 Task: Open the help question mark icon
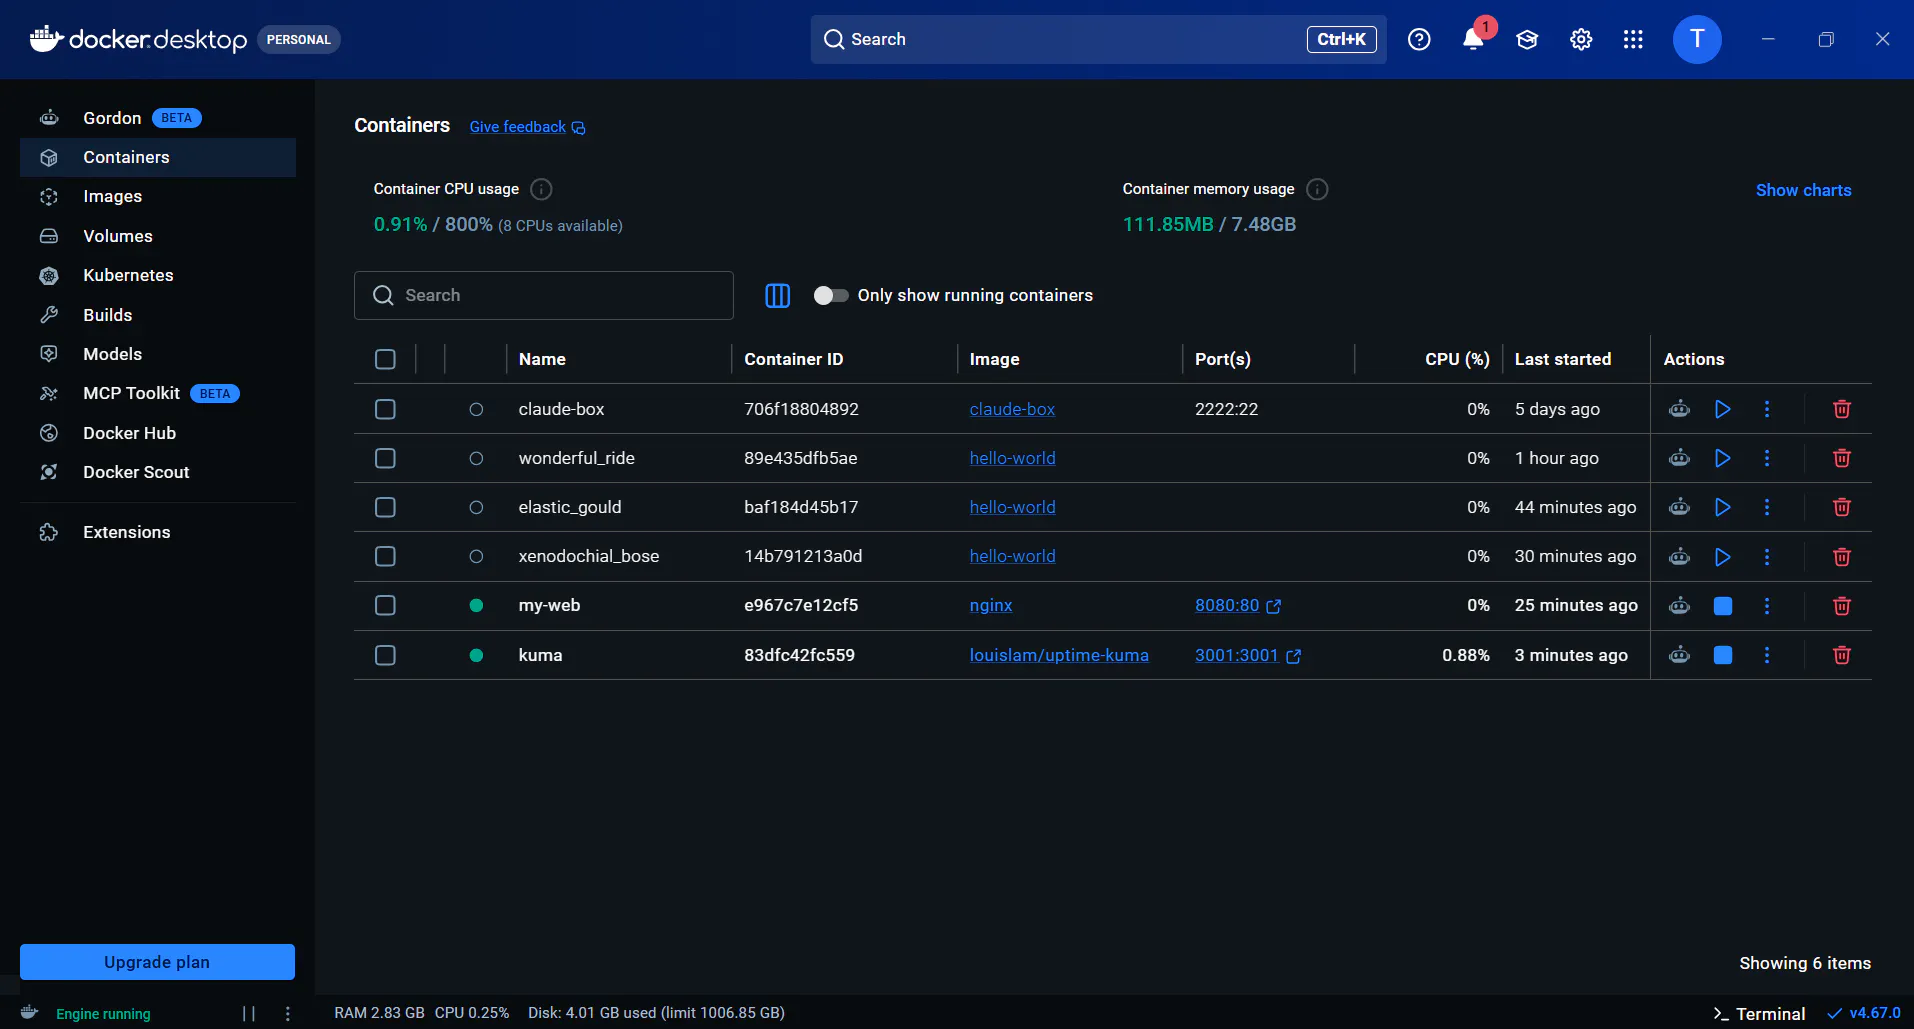[1419, 39]
